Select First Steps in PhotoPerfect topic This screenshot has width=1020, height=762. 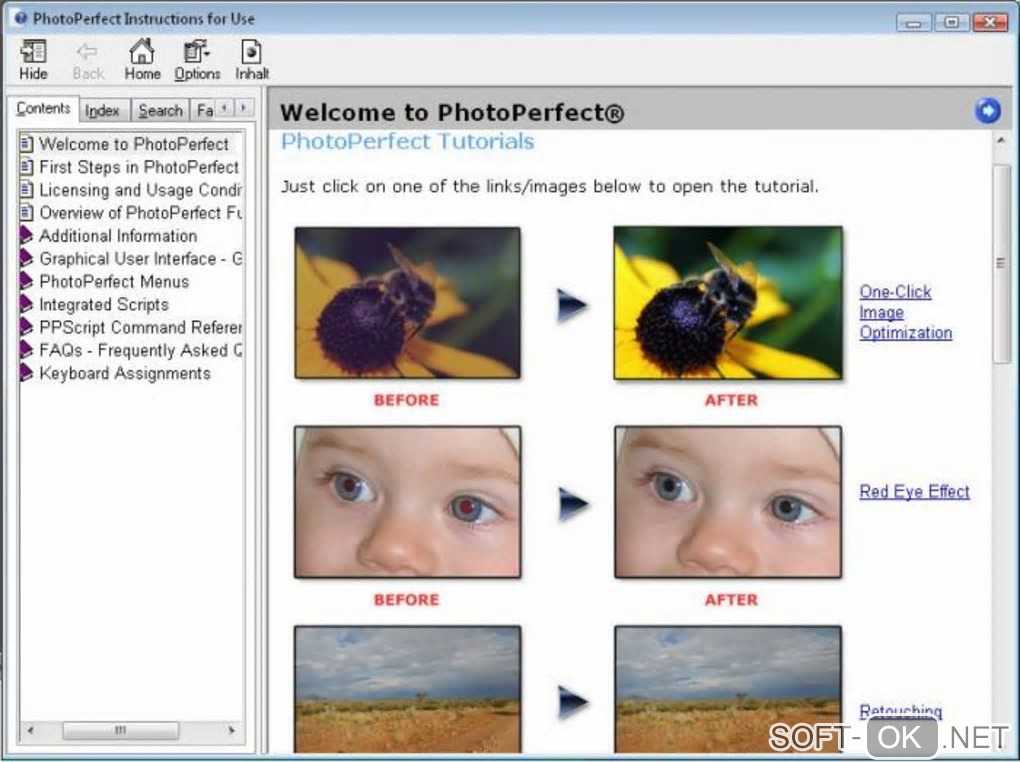[x=139, y=167]
